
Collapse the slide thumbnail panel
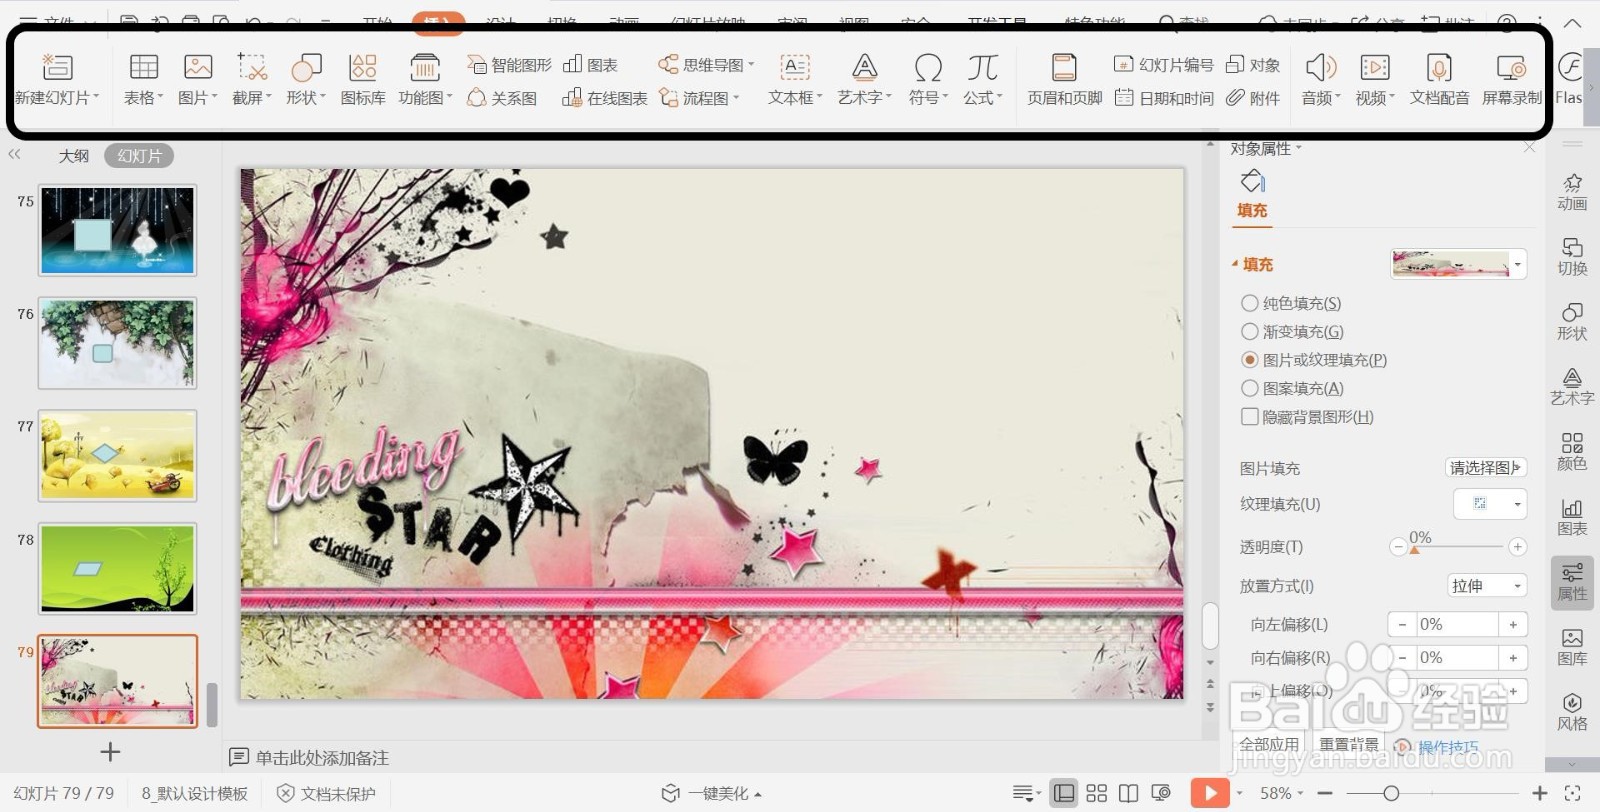14,155
